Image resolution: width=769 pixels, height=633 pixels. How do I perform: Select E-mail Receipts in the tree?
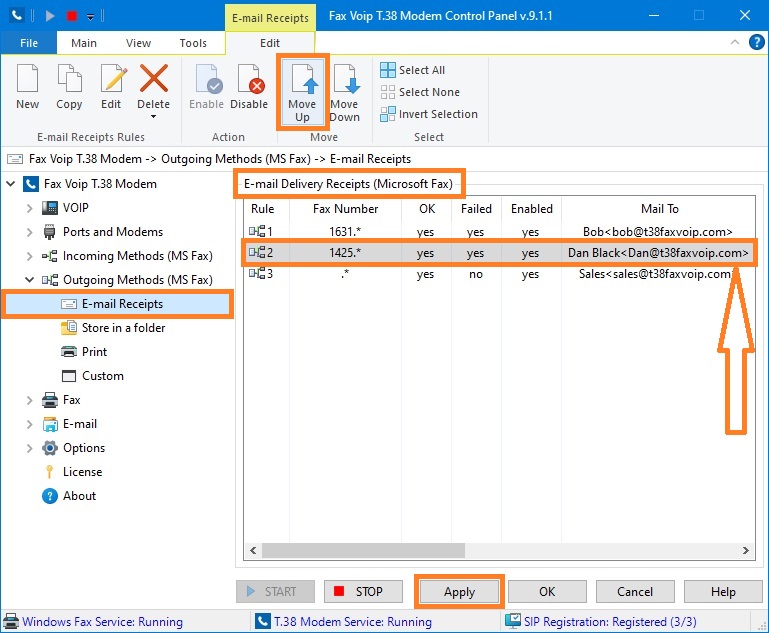122,304
